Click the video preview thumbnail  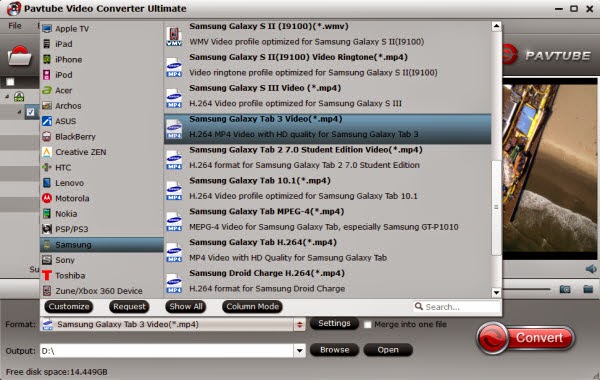(x=550, y=168)
